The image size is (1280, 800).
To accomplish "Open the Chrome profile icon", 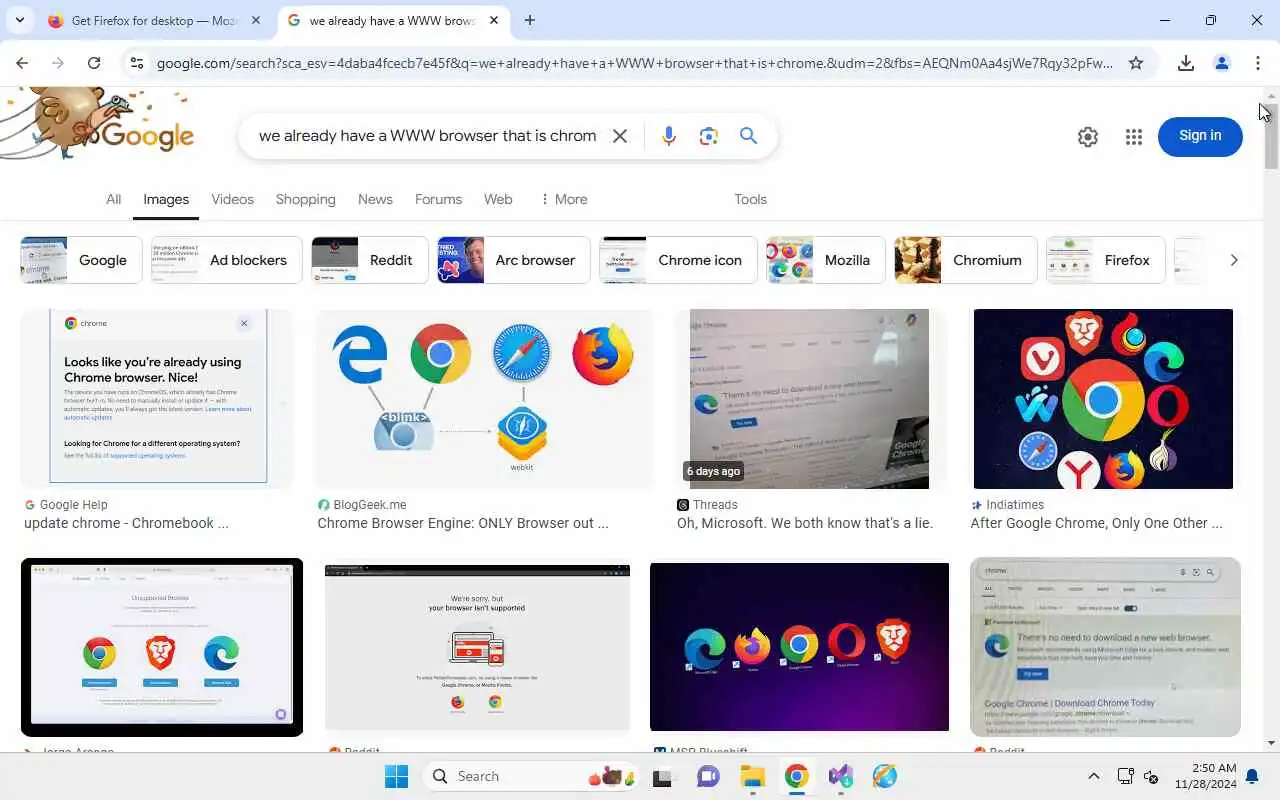I will tap(1222, 63).
